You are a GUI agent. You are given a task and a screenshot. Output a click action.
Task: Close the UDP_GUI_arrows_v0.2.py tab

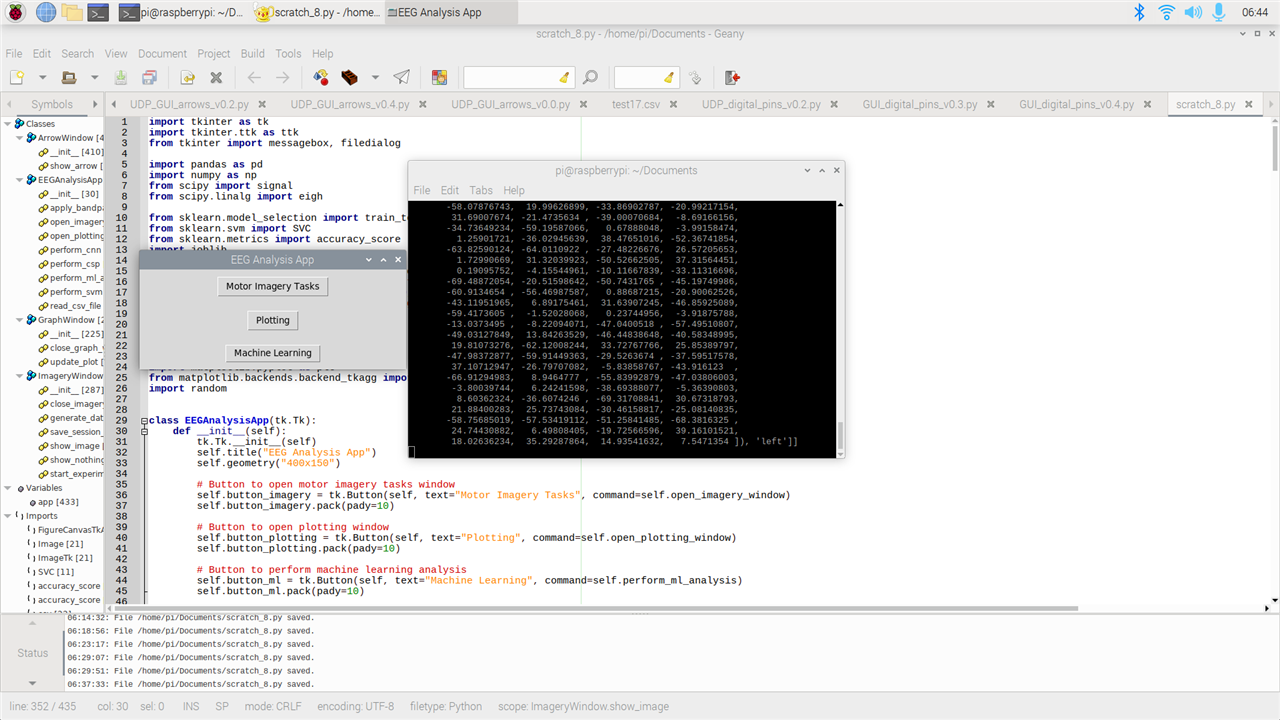260,104
